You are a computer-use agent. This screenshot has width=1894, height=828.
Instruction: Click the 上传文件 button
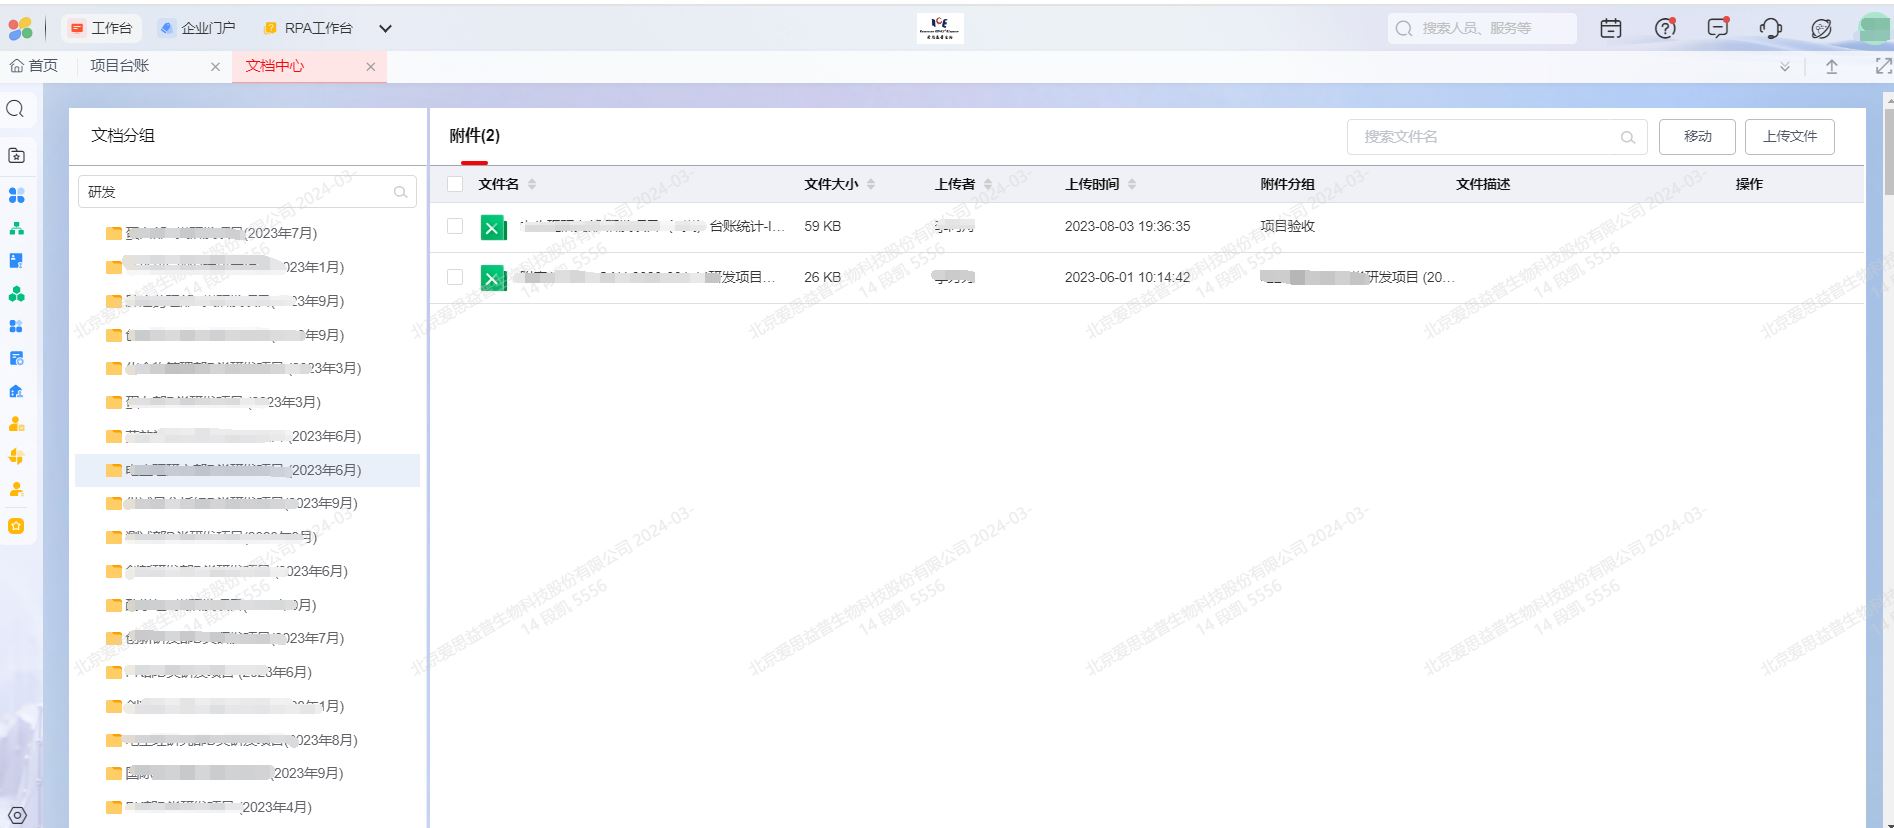point(1789,137)
